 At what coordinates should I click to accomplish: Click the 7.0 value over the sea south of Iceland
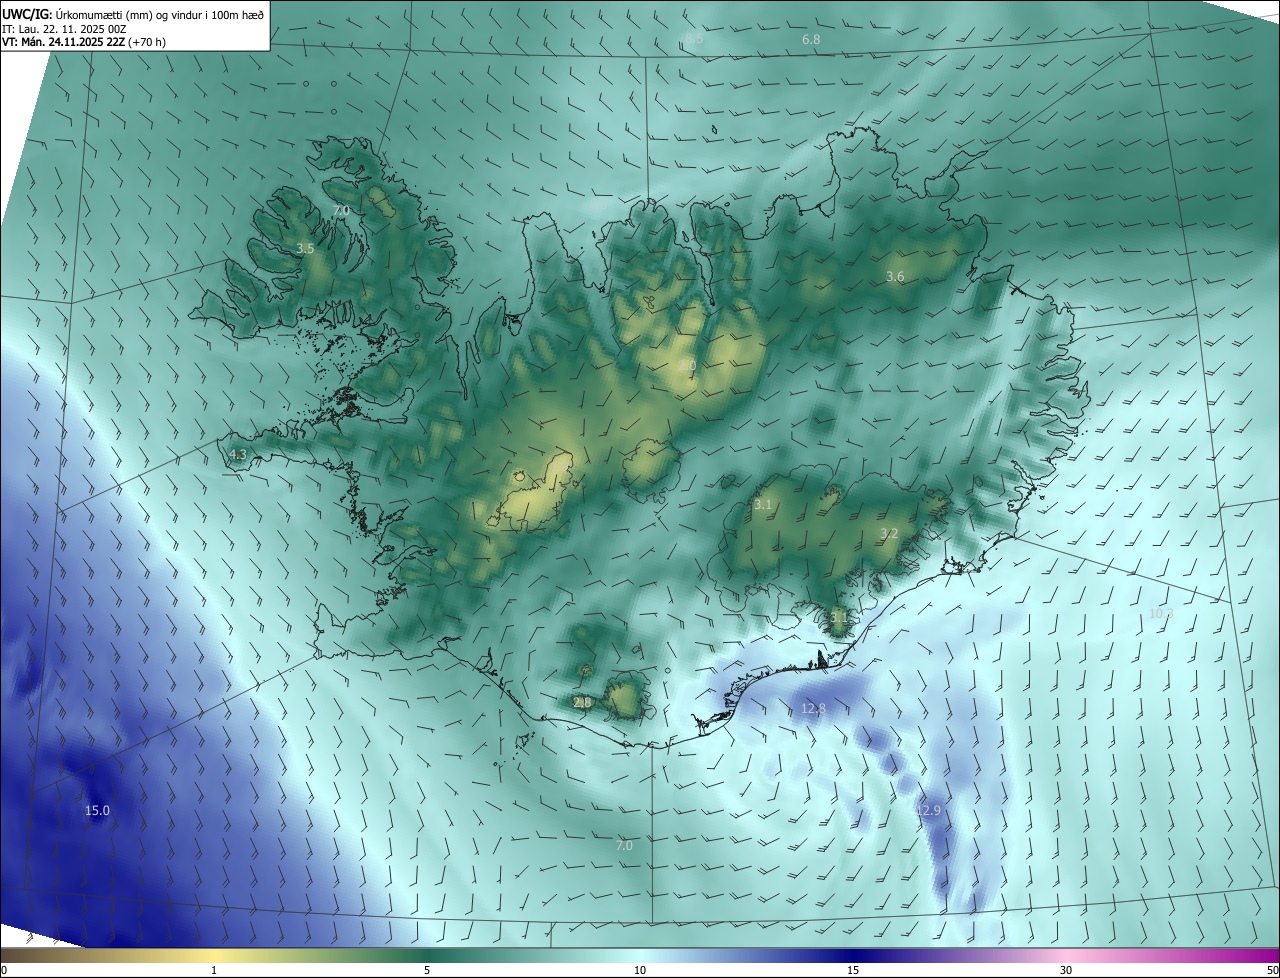pos(624,846)
